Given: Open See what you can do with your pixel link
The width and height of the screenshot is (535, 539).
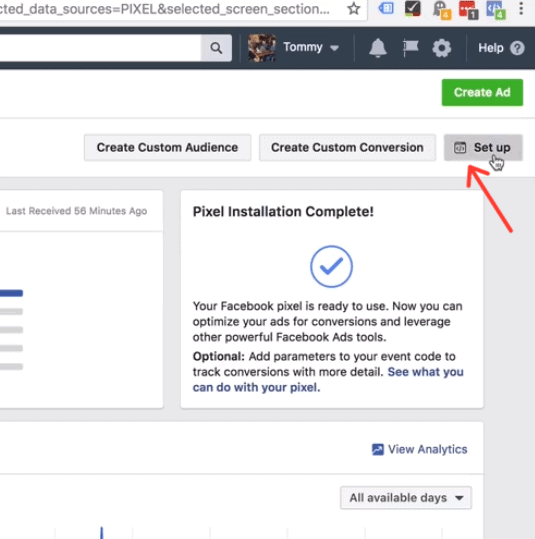Looking at the screenshot, I should [x=328, y=380].
